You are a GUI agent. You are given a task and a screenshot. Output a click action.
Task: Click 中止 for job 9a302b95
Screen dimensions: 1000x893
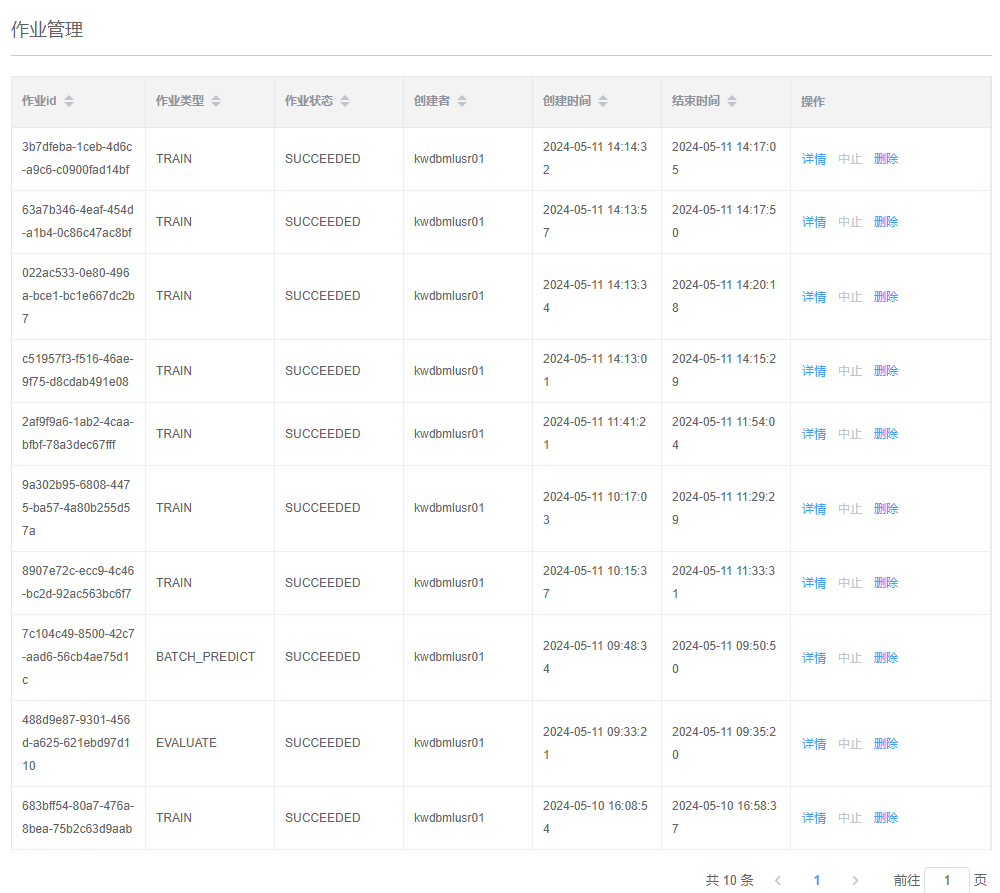point(850,509)
